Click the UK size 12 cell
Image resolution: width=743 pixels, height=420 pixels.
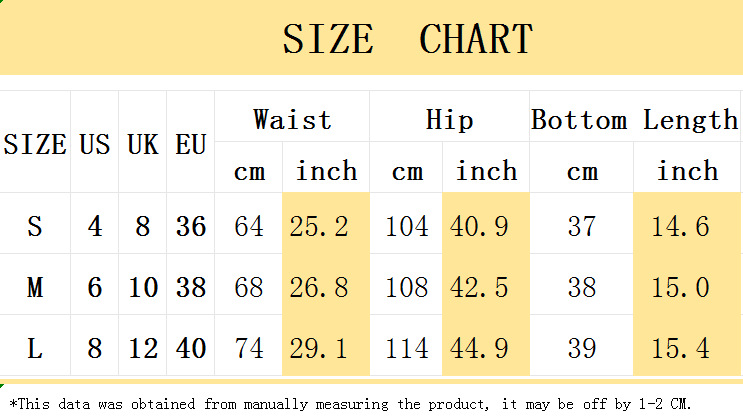point(143,349)
